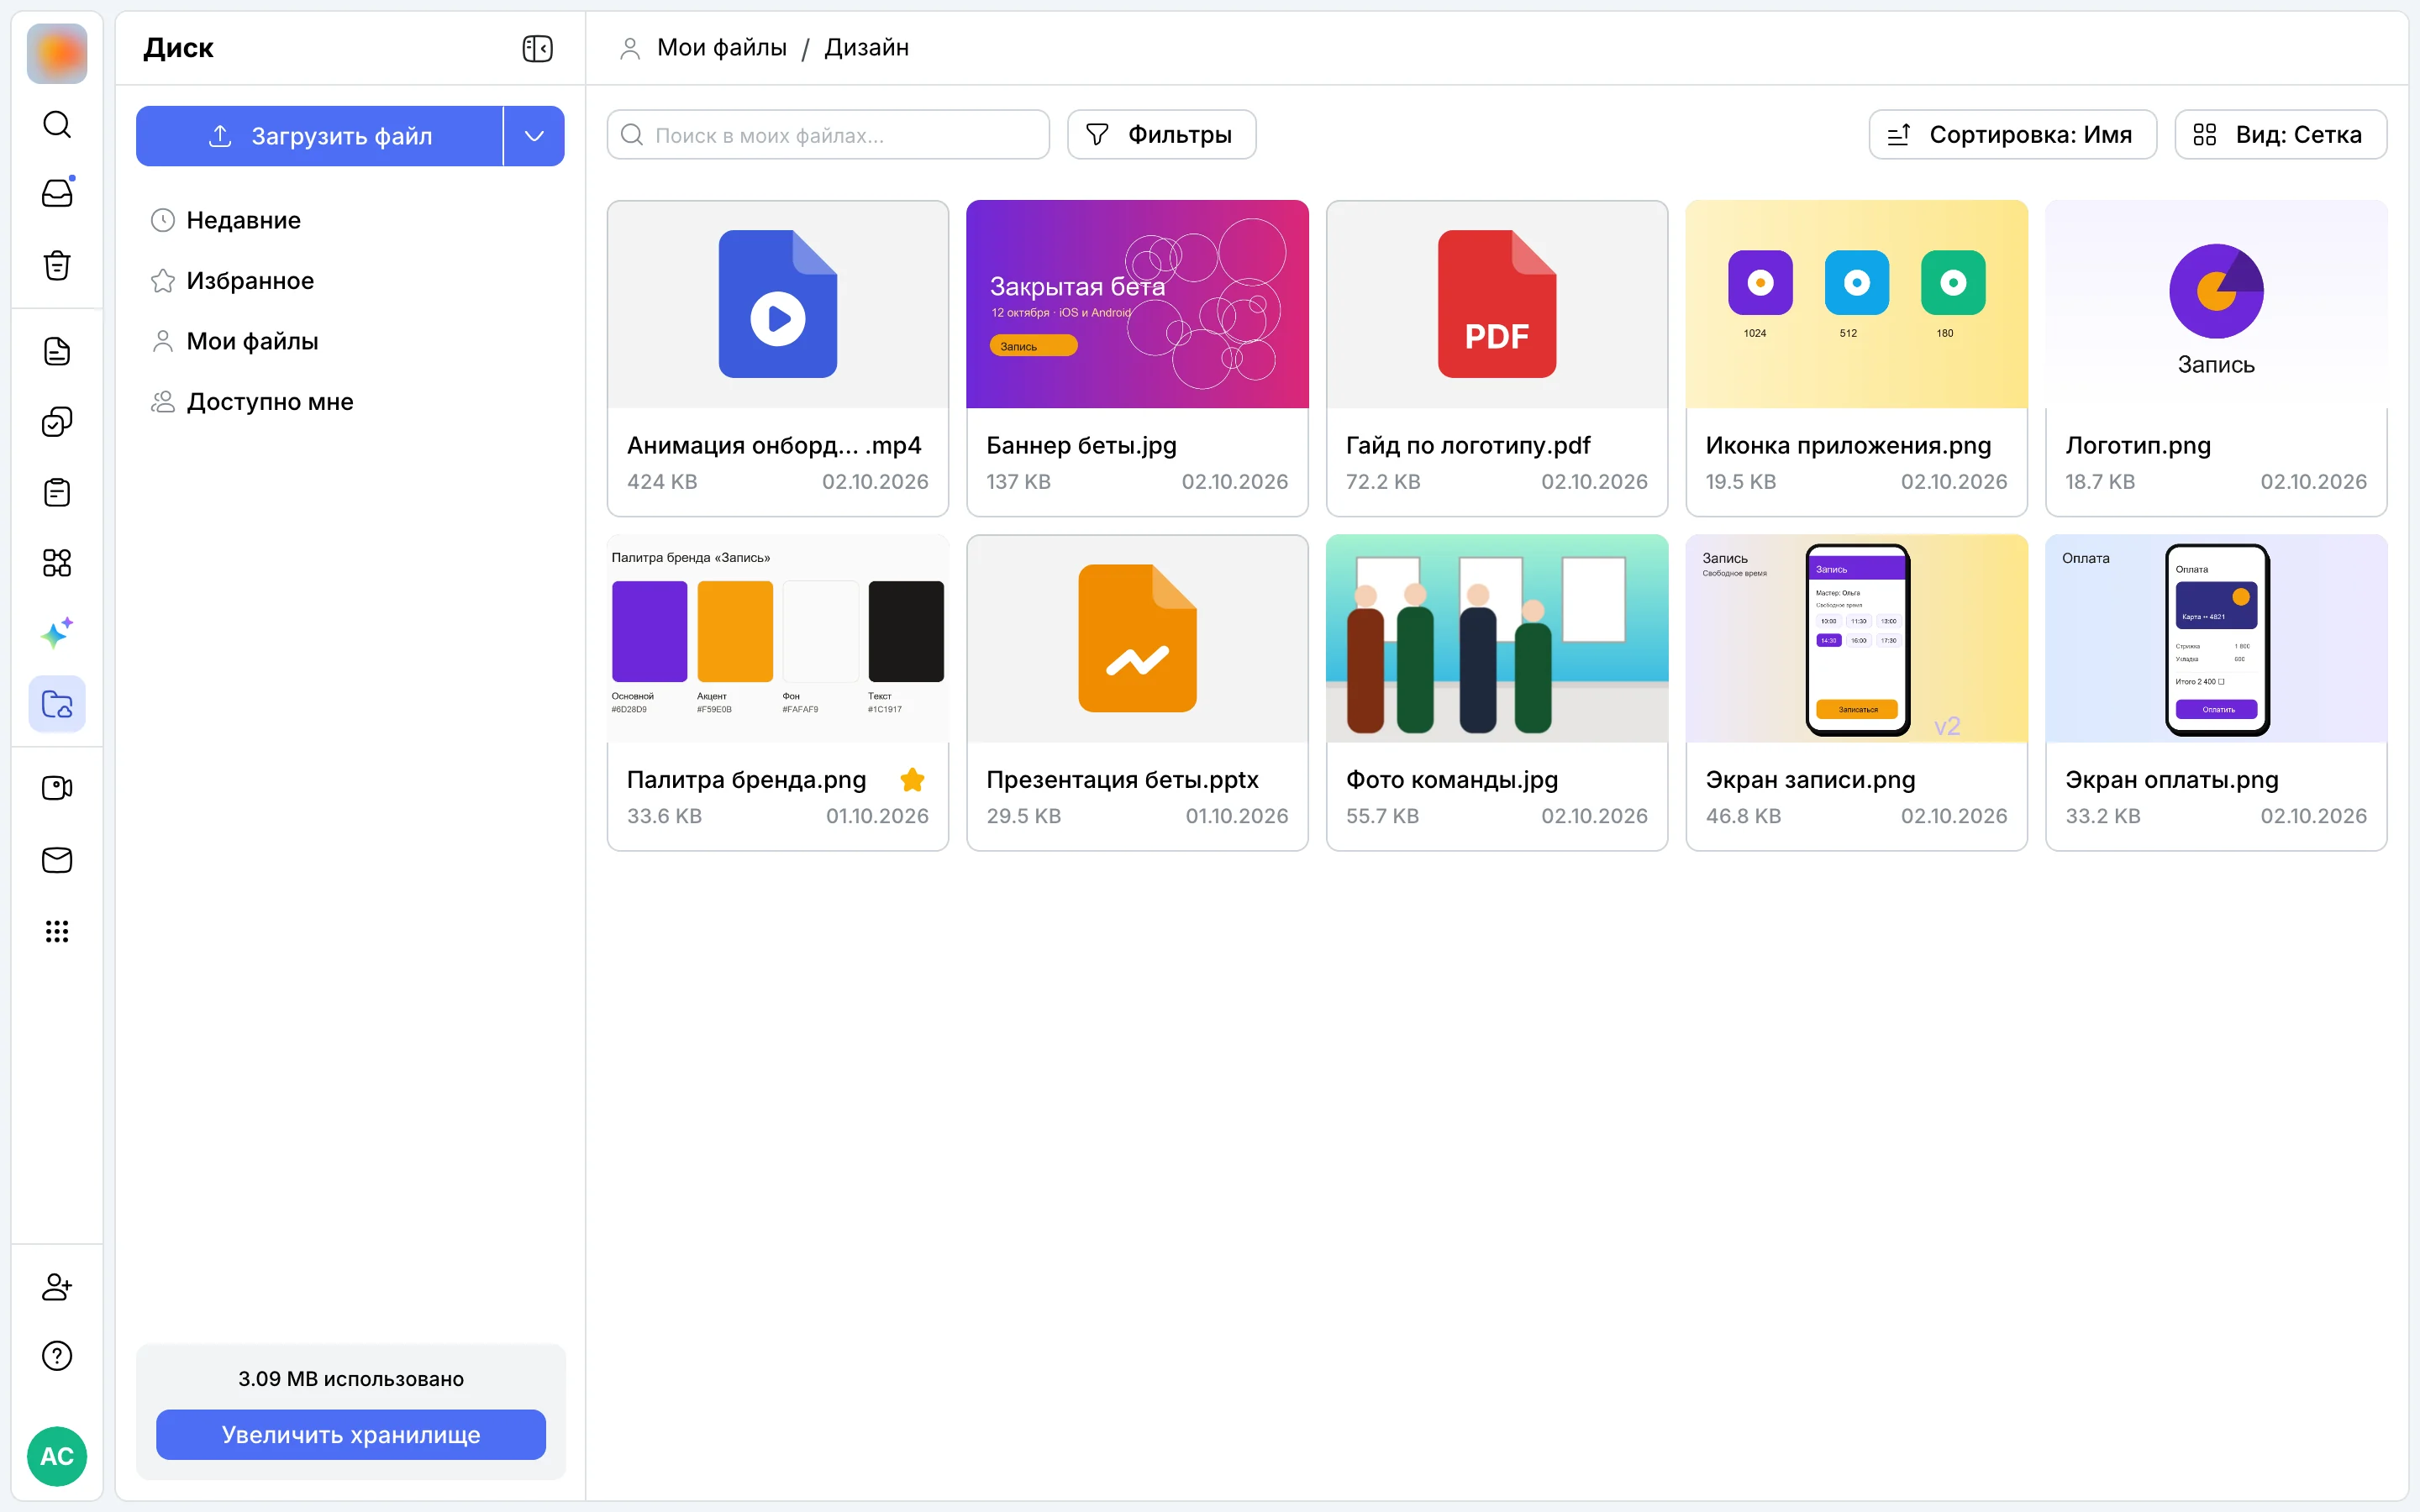Image resolution: width=2420 pixels, height=1512 pixels.
Task: Select the Disk folder-cloud icon
Action: [57, 704]
